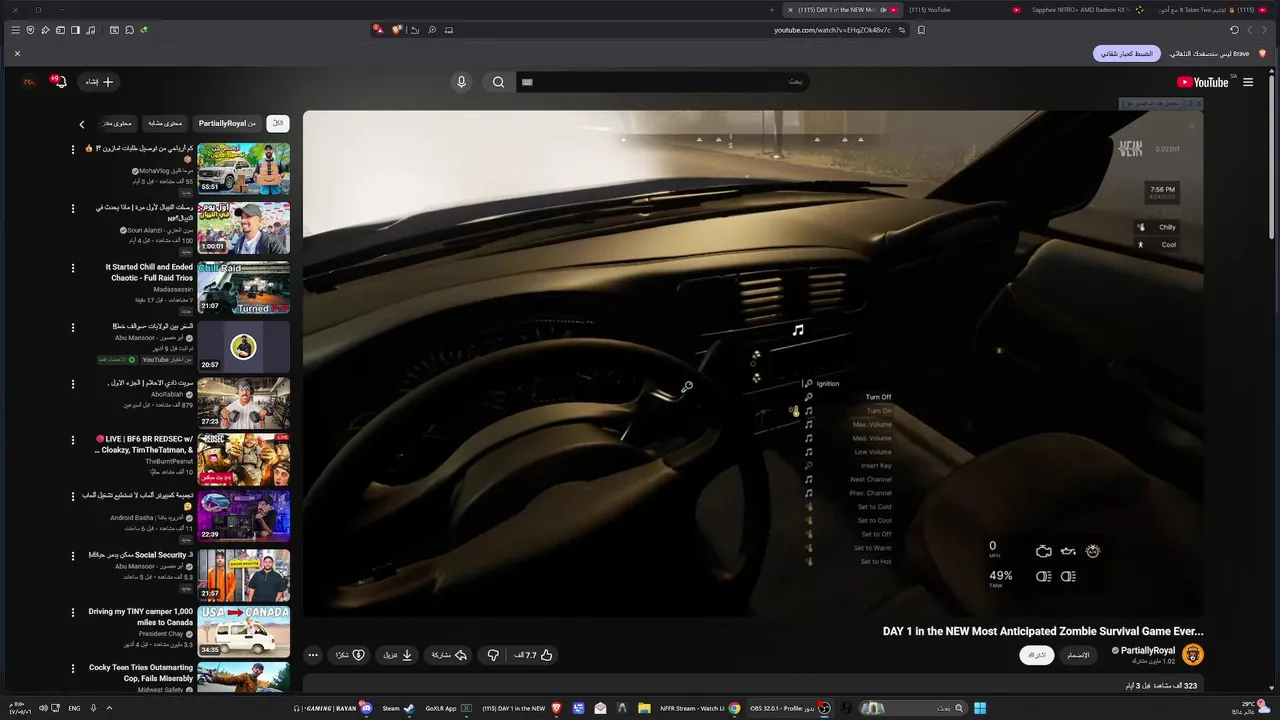The width and height of the screenshot is (1280, 720).
Task: Open the Brave Rewards triangle icon
Action: coord(378,30)
